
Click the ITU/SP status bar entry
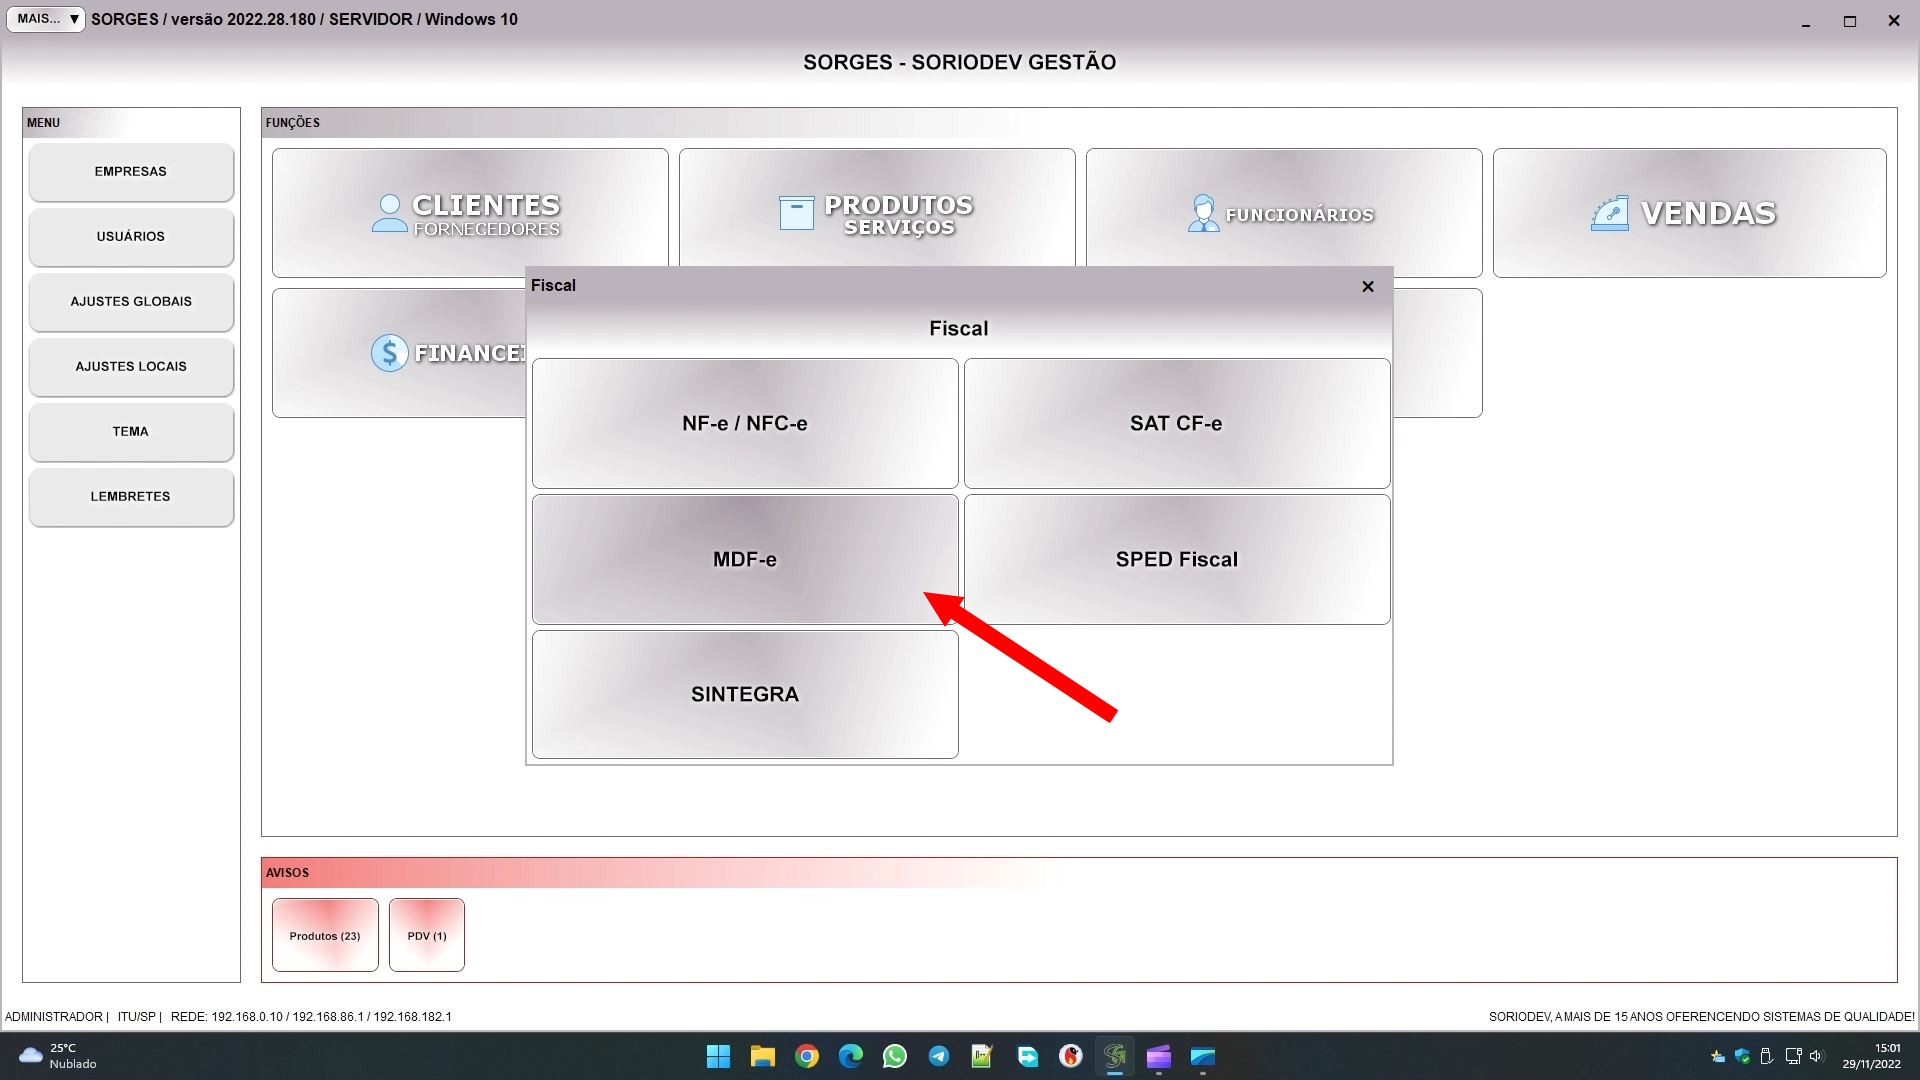(x=137, y=1017)
